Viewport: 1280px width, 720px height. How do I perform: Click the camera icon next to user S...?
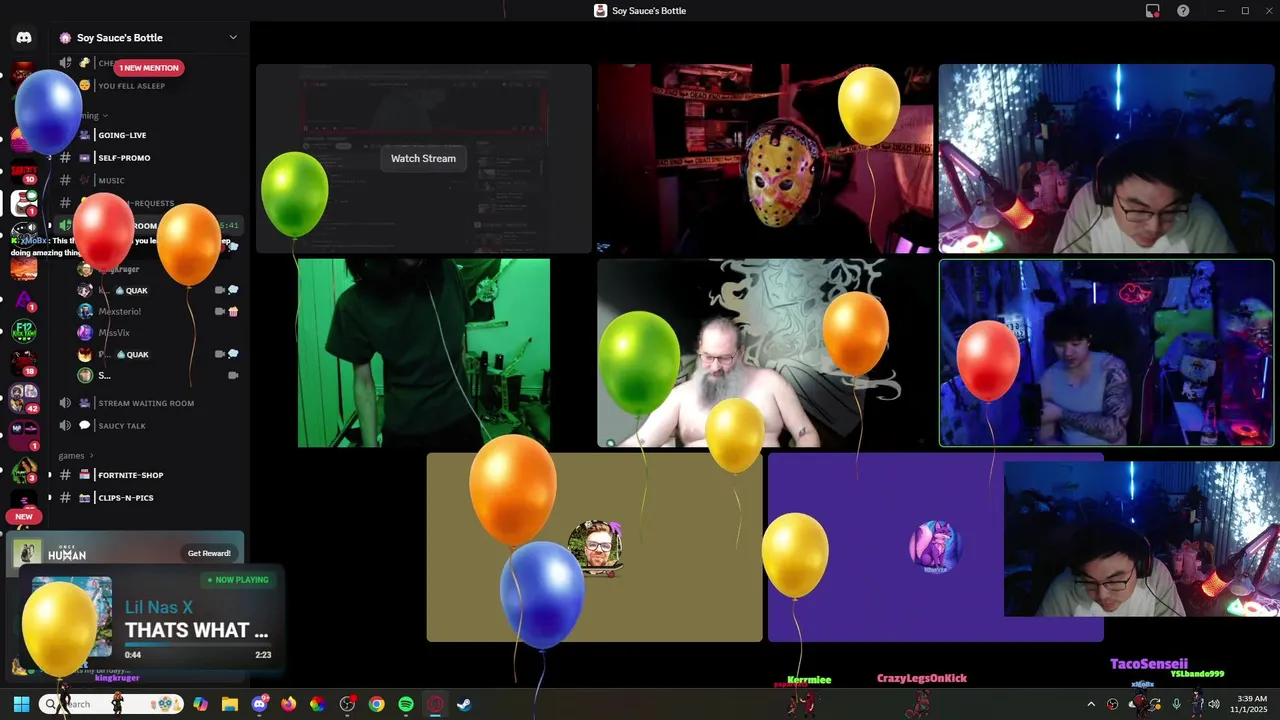point(233,376)
